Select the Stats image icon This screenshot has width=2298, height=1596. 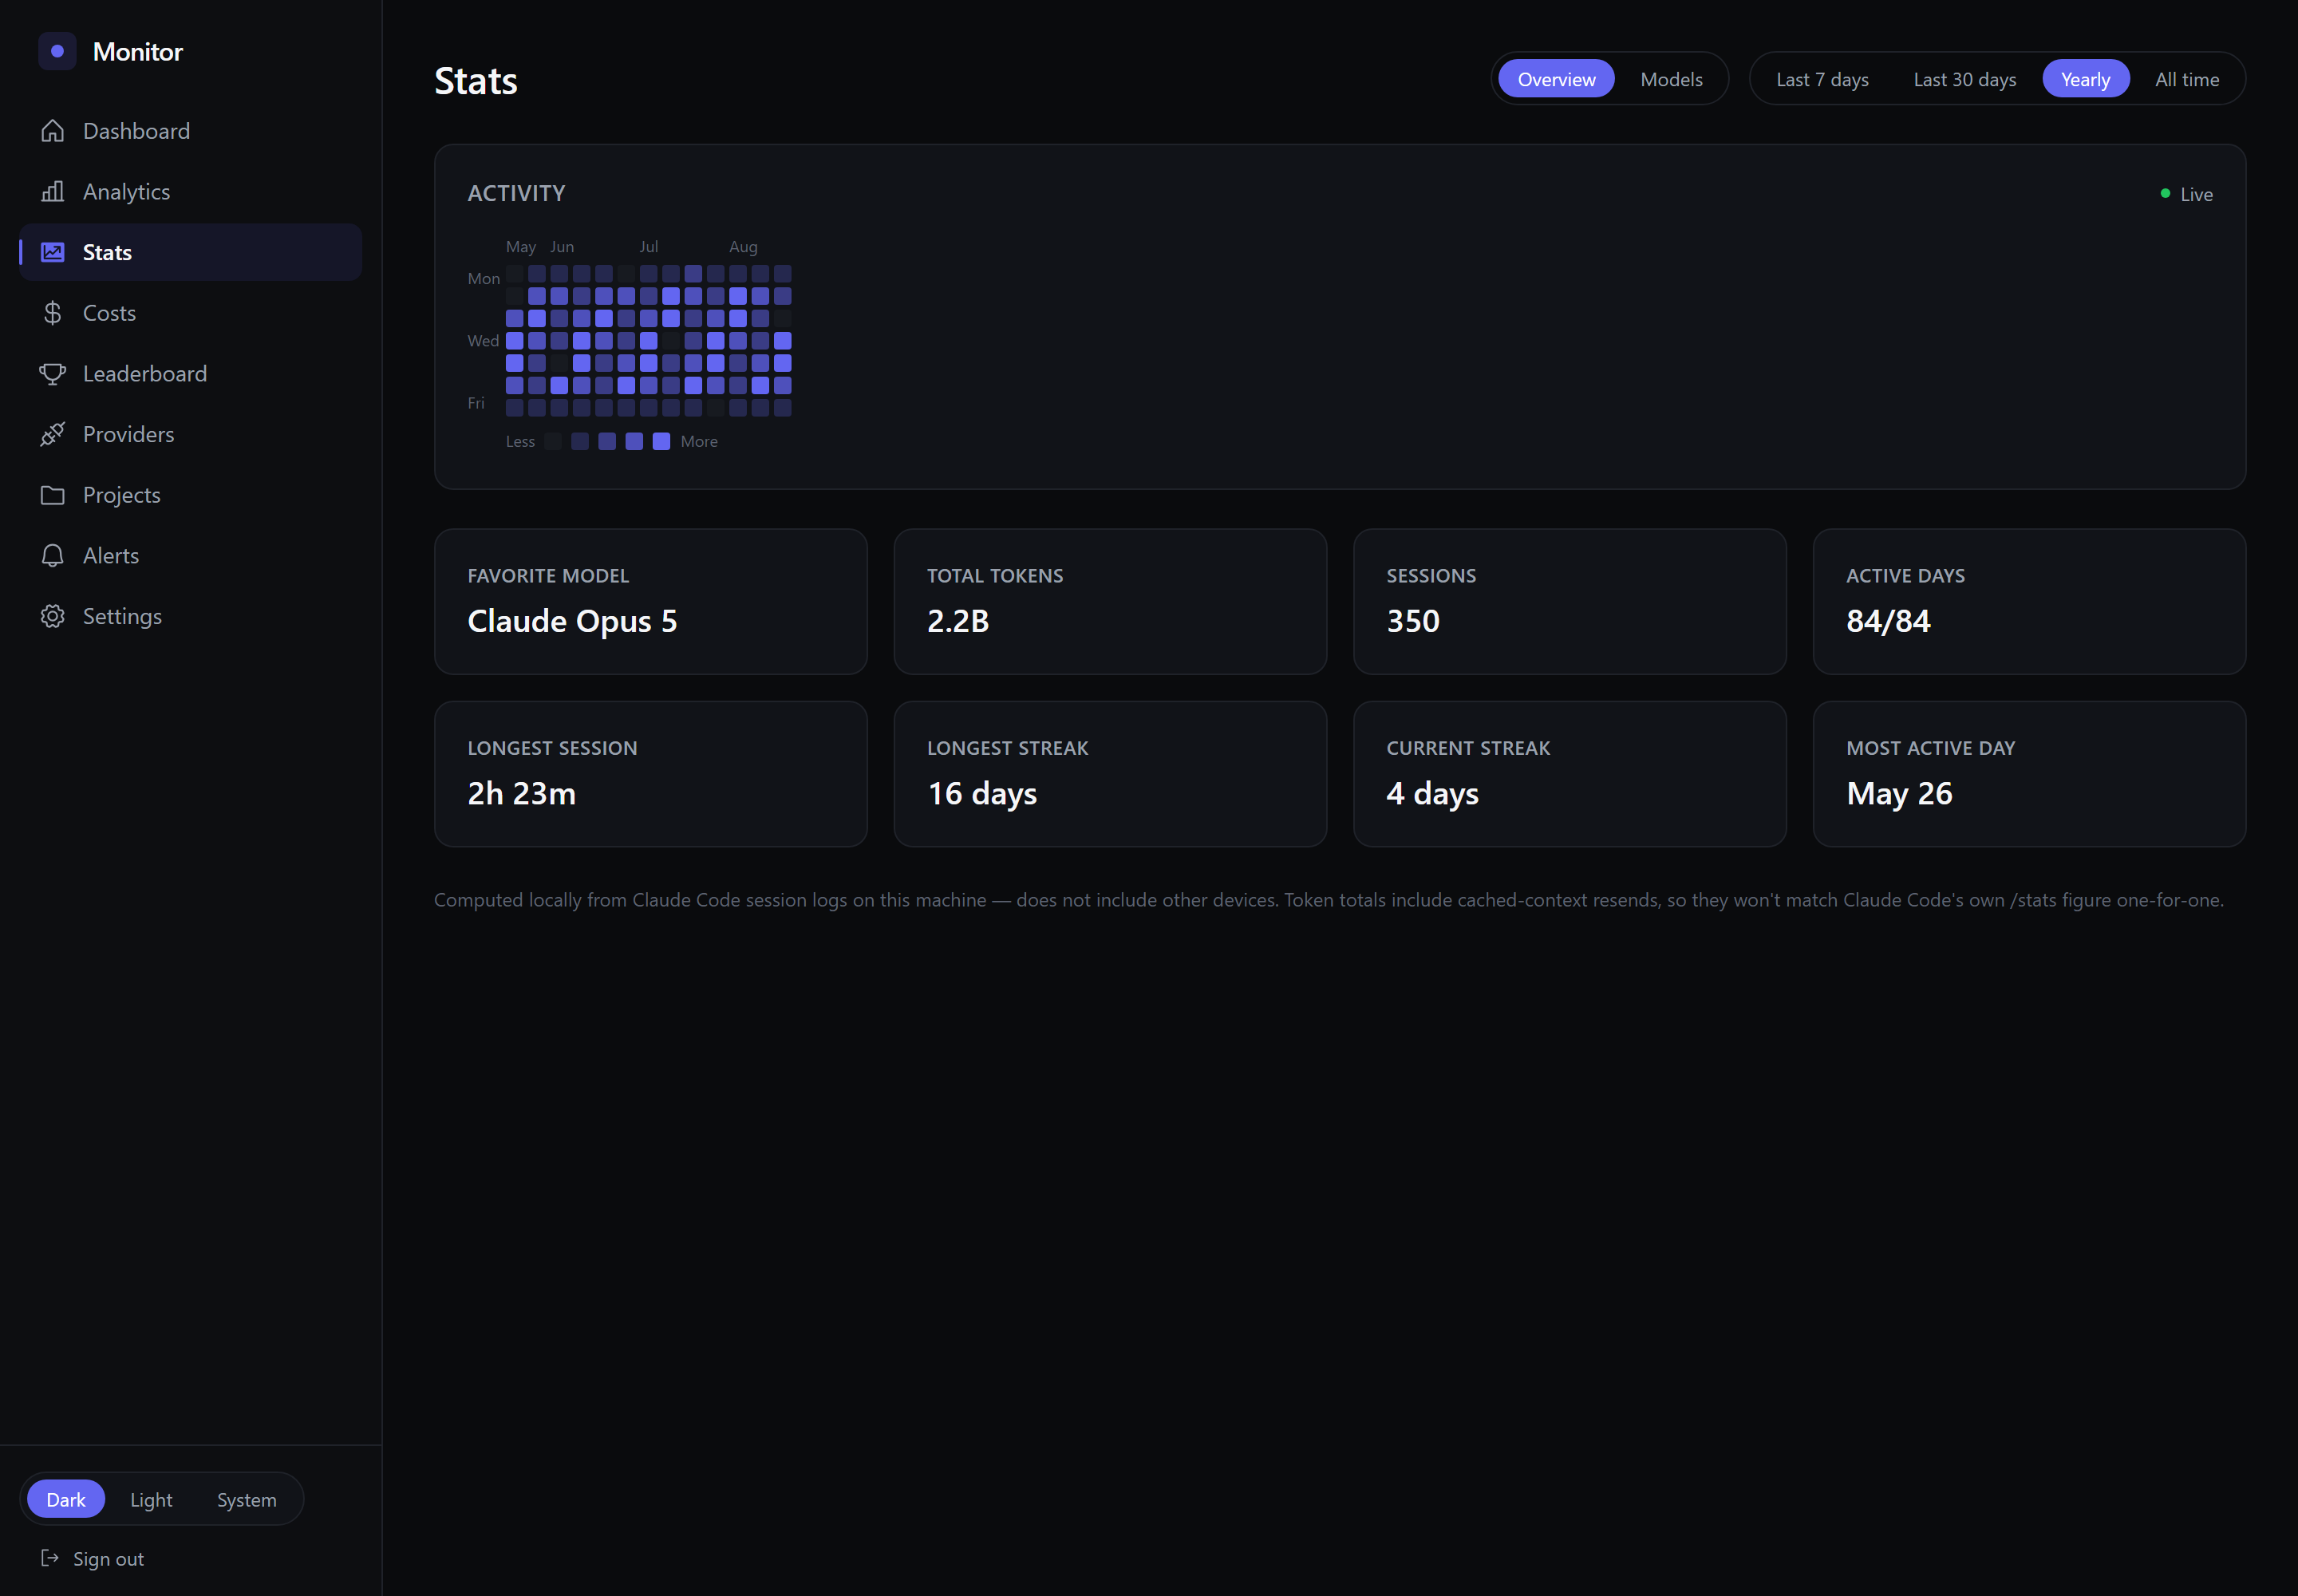(53, 252)
